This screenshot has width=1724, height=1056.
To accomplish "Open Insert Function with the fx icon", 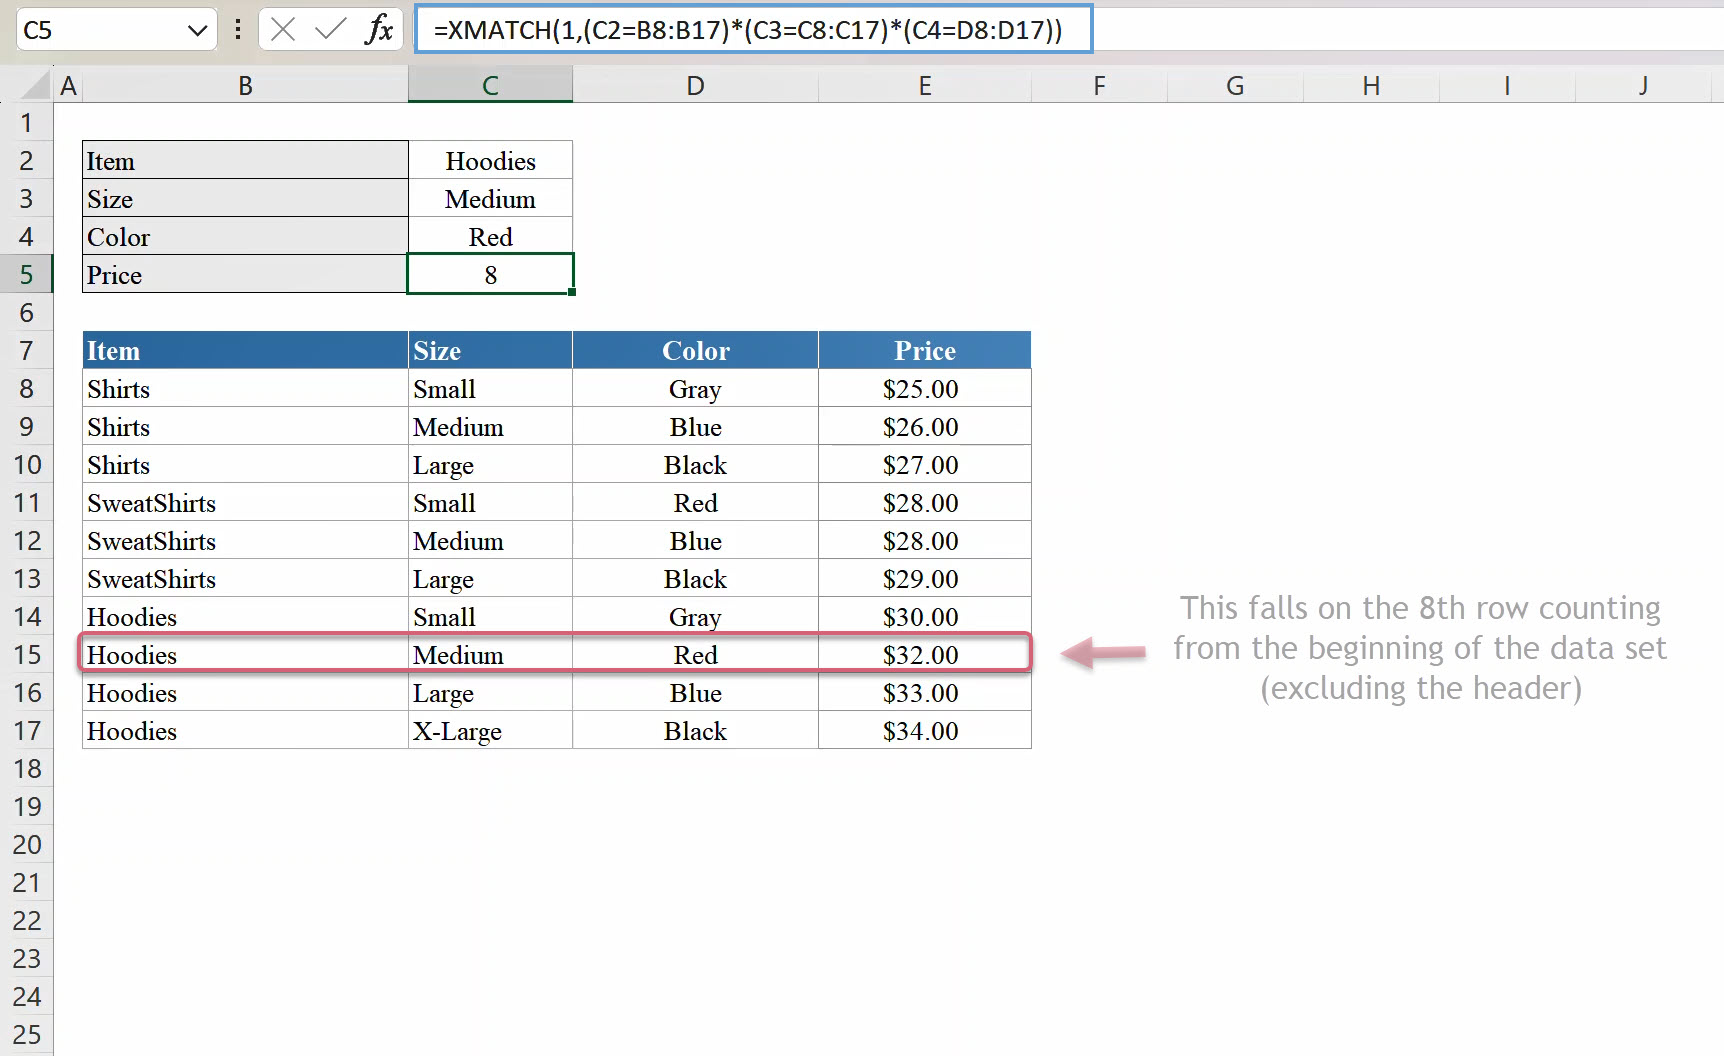I will pos(379,30).
